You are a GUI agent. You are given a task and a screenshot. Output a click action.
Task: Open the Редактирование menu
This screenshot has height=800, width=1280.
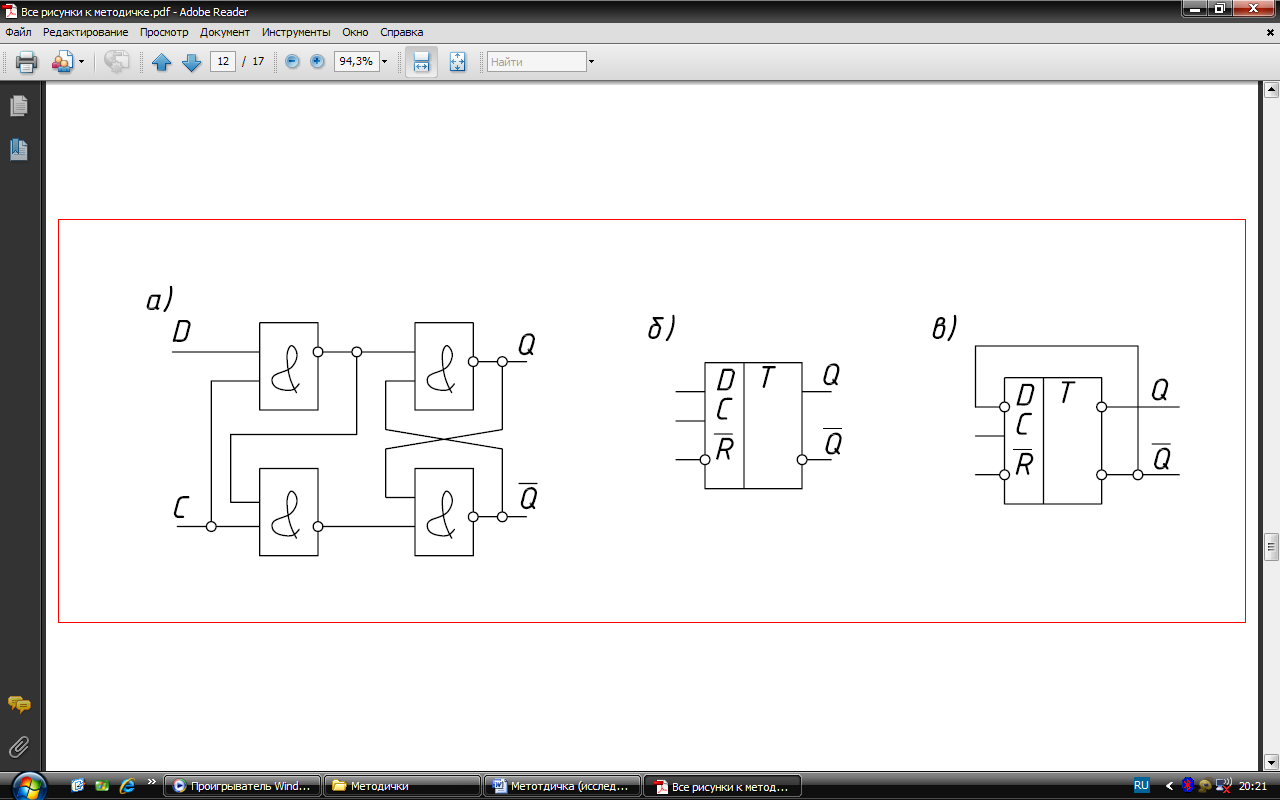click(x=85, y=32)
